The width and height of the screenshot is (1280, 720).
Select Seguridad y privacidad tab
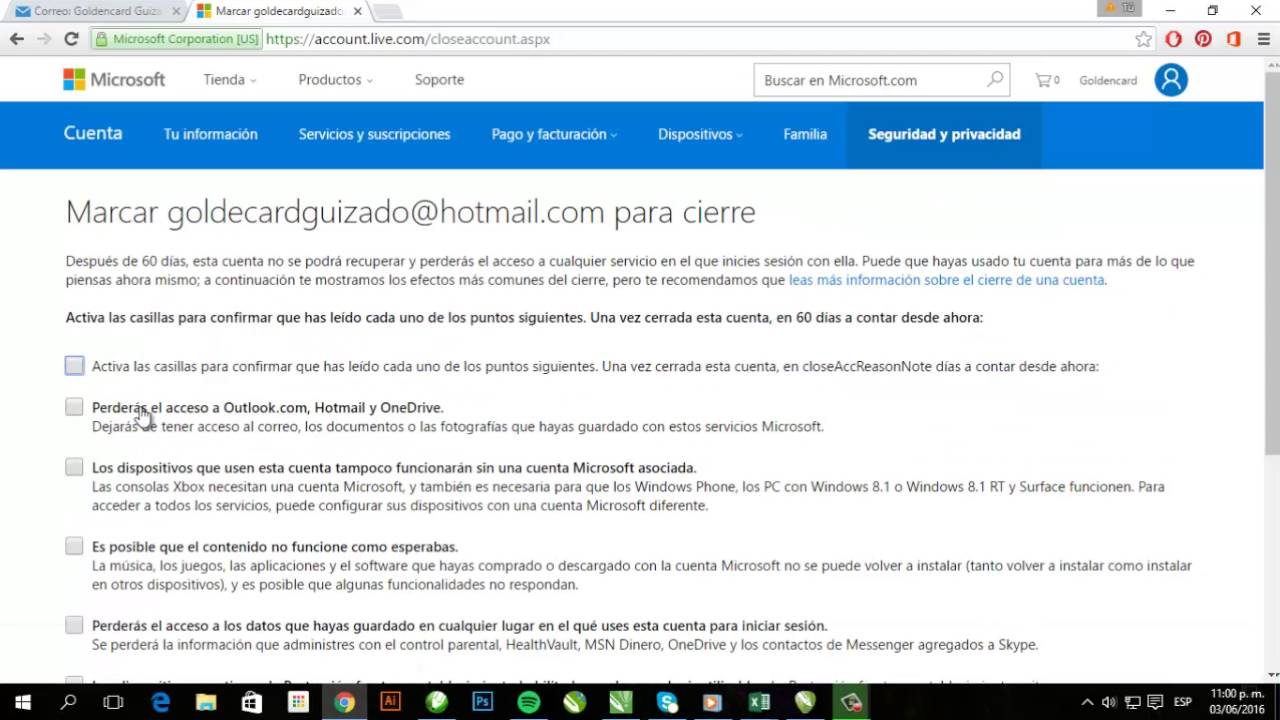944,134
